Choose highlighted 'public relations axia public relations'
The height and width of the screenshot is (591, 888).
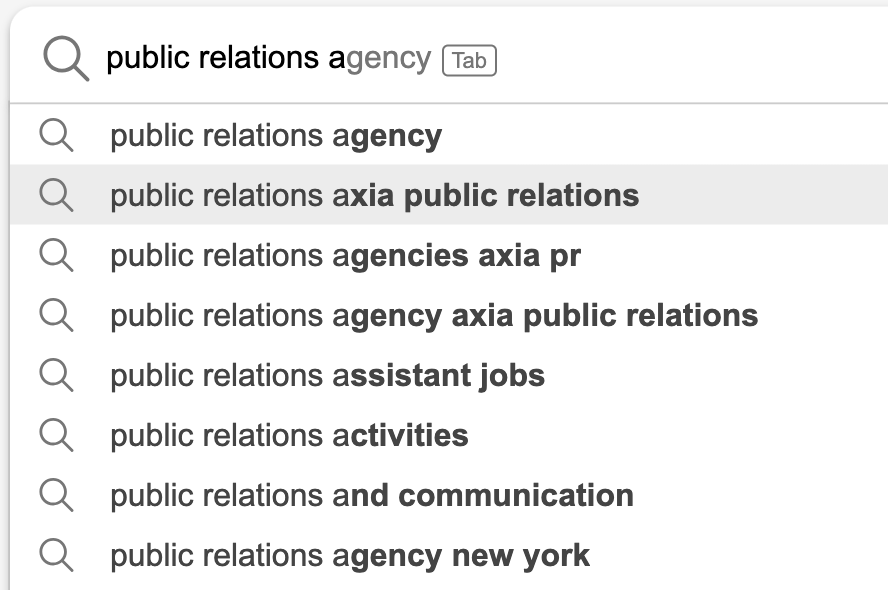click(x=374, y=195)
